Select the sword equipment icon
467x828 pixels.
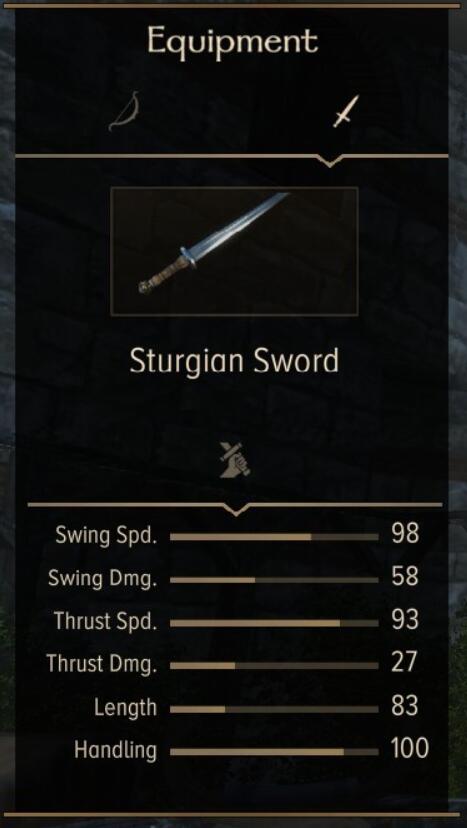click(346, 111)
